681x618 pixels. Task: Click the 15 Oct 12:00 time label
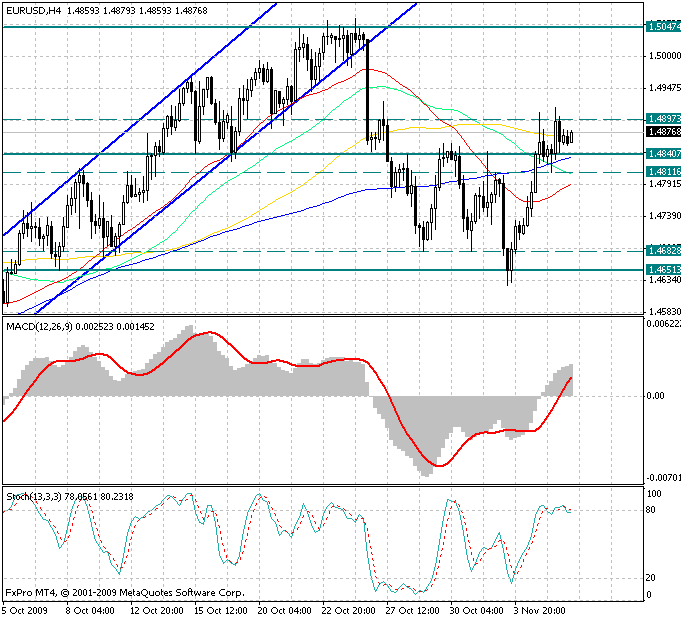coord(221,610)
